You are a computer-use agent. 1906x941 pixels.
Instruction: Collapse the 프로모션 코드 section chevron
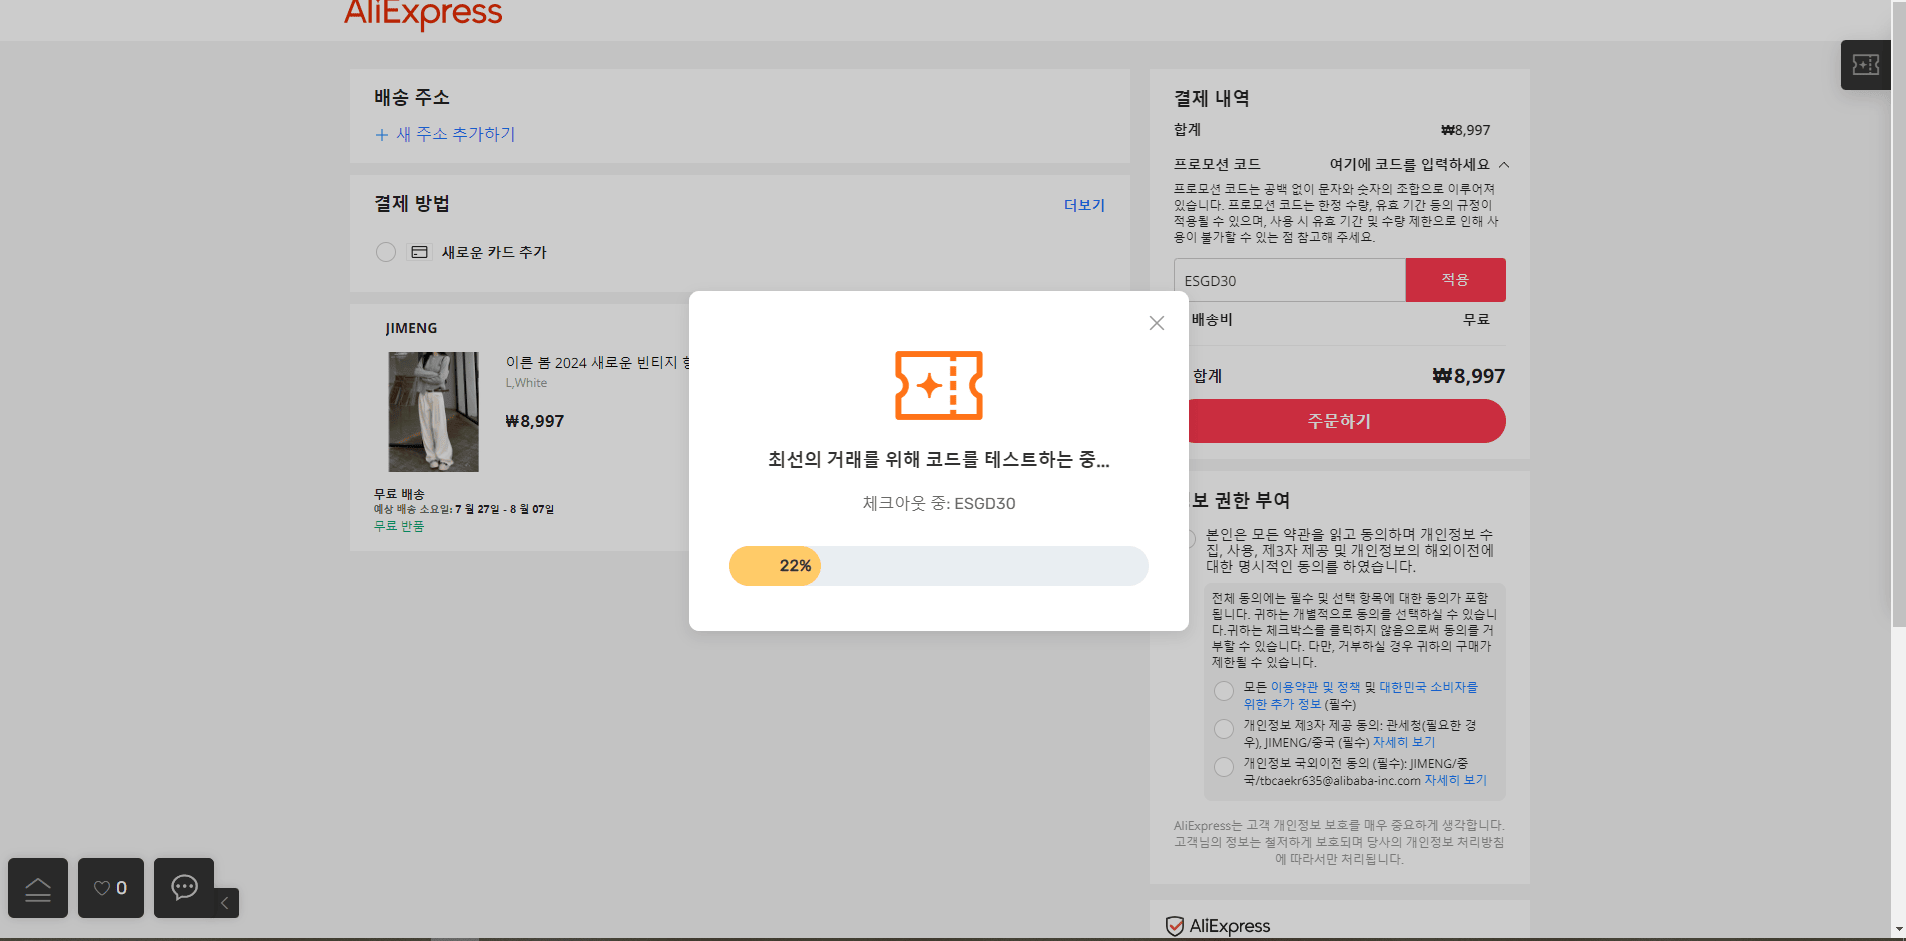pyautogui.click(x=1504, y=165)
